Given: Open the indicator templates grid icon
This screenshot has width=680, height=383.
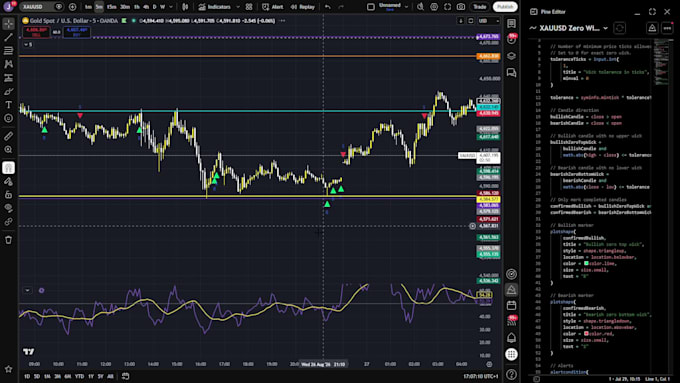Looking at the screenshot, I should pos(249,7).
